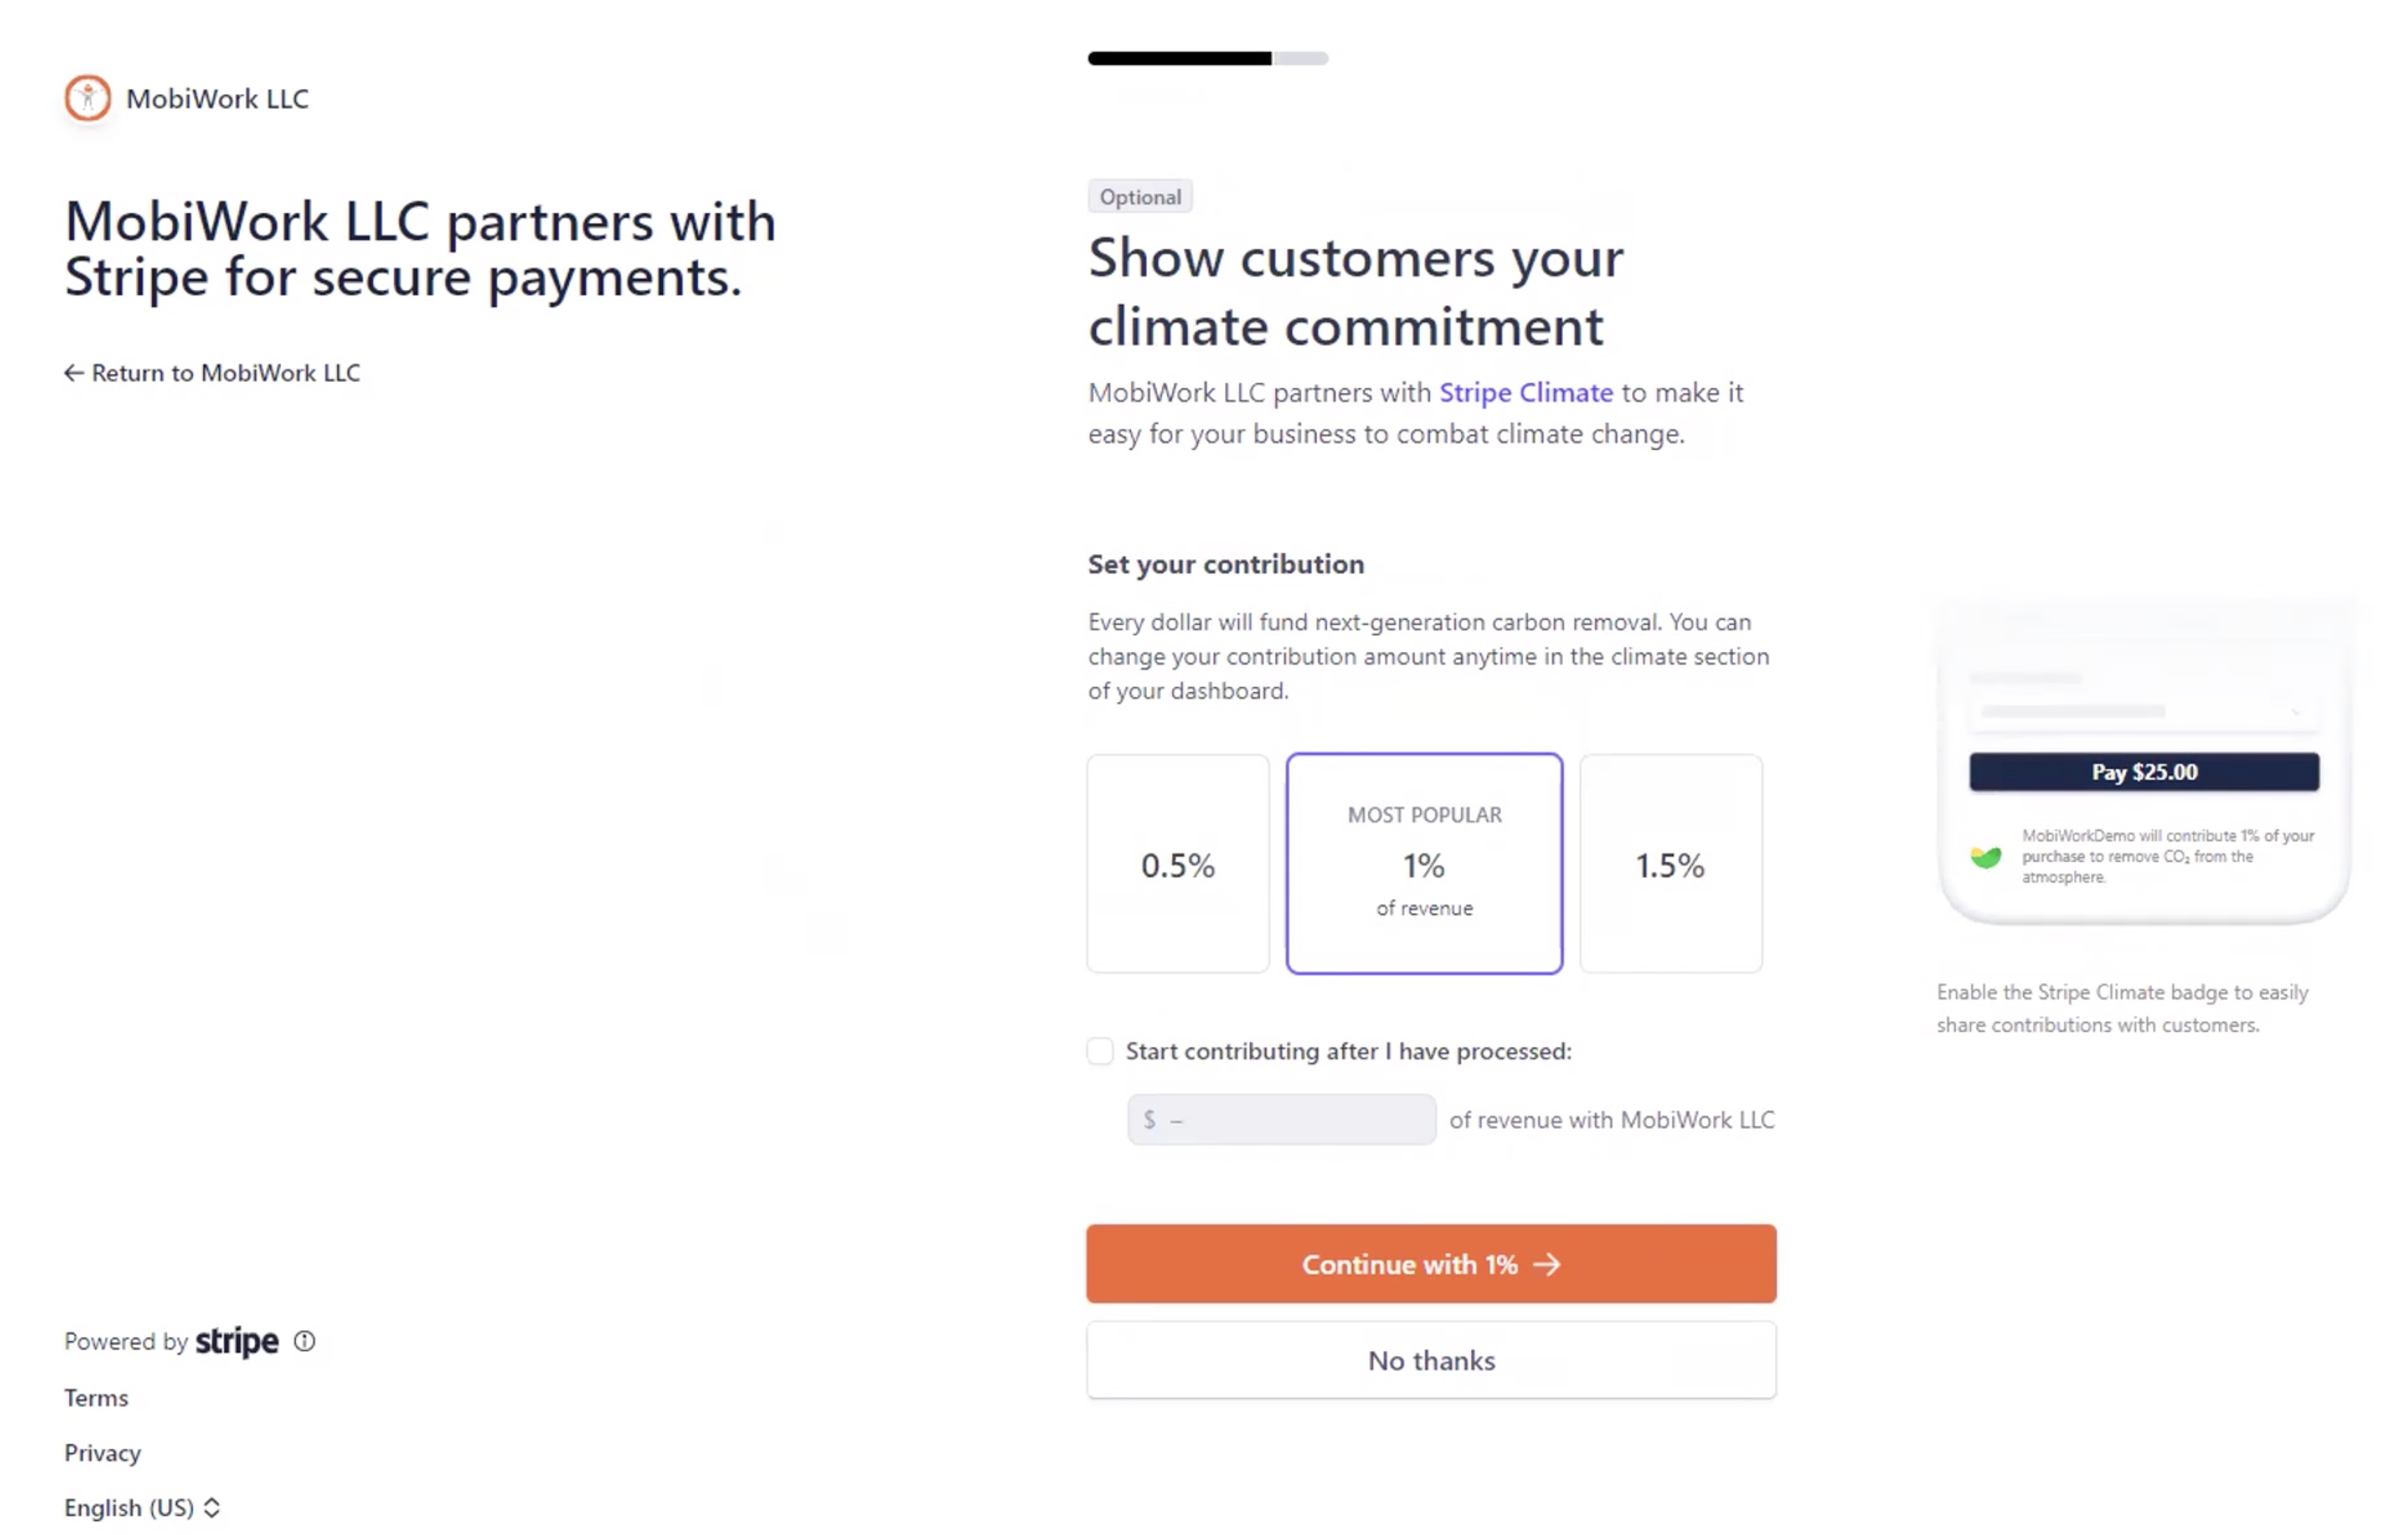Open the Terms link
The height and width of the screenshot is (1535, 2408).
tap(96, 1397)
